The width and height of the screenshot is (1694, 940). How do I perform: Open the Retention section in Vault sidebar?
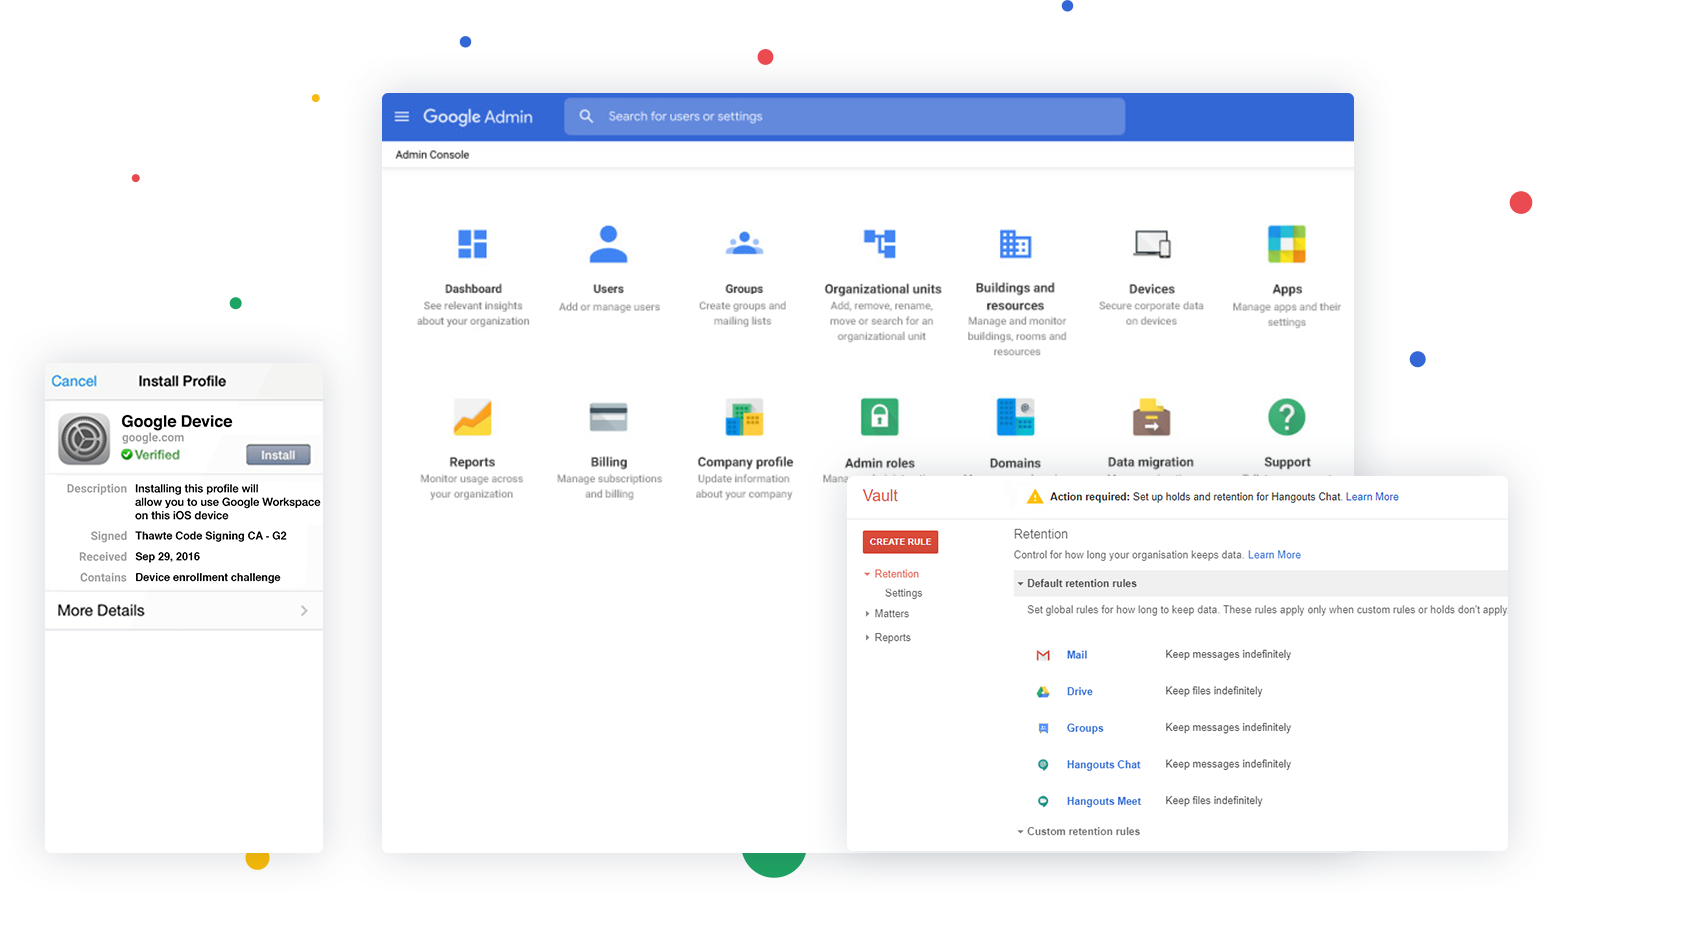point(896,573)
